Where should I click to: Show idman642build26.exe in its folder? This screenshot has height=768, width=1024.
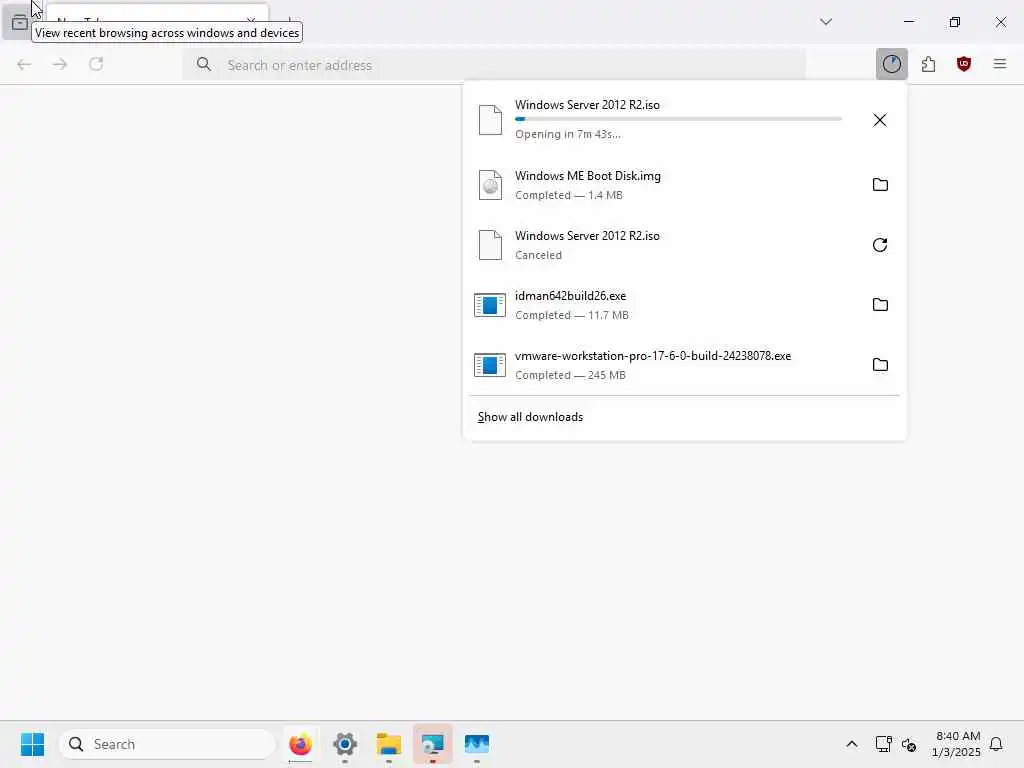point(880,305)
